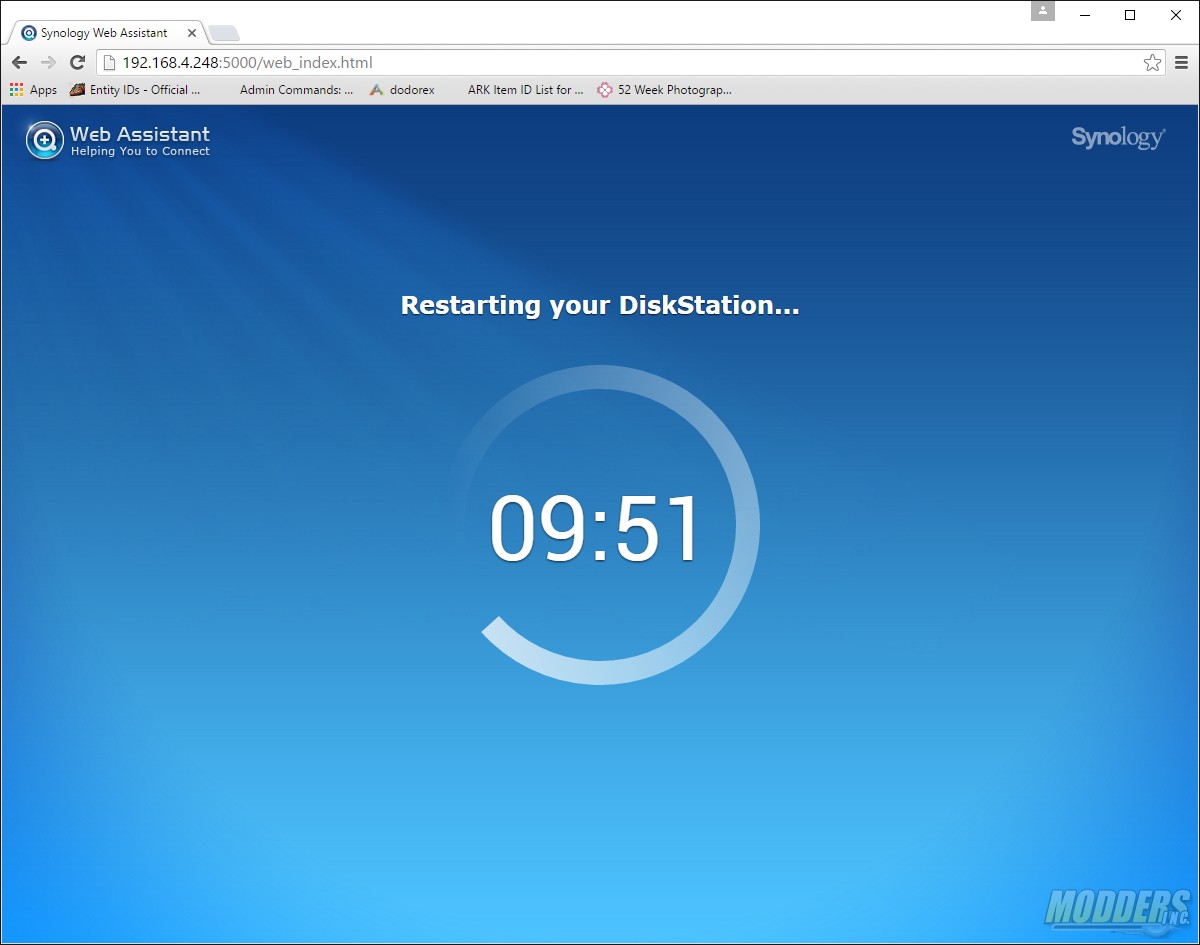Viewport: 1200px width, 945px height.
Task: Click the Entity IDs bookmark icon
Action: point(77,90)
